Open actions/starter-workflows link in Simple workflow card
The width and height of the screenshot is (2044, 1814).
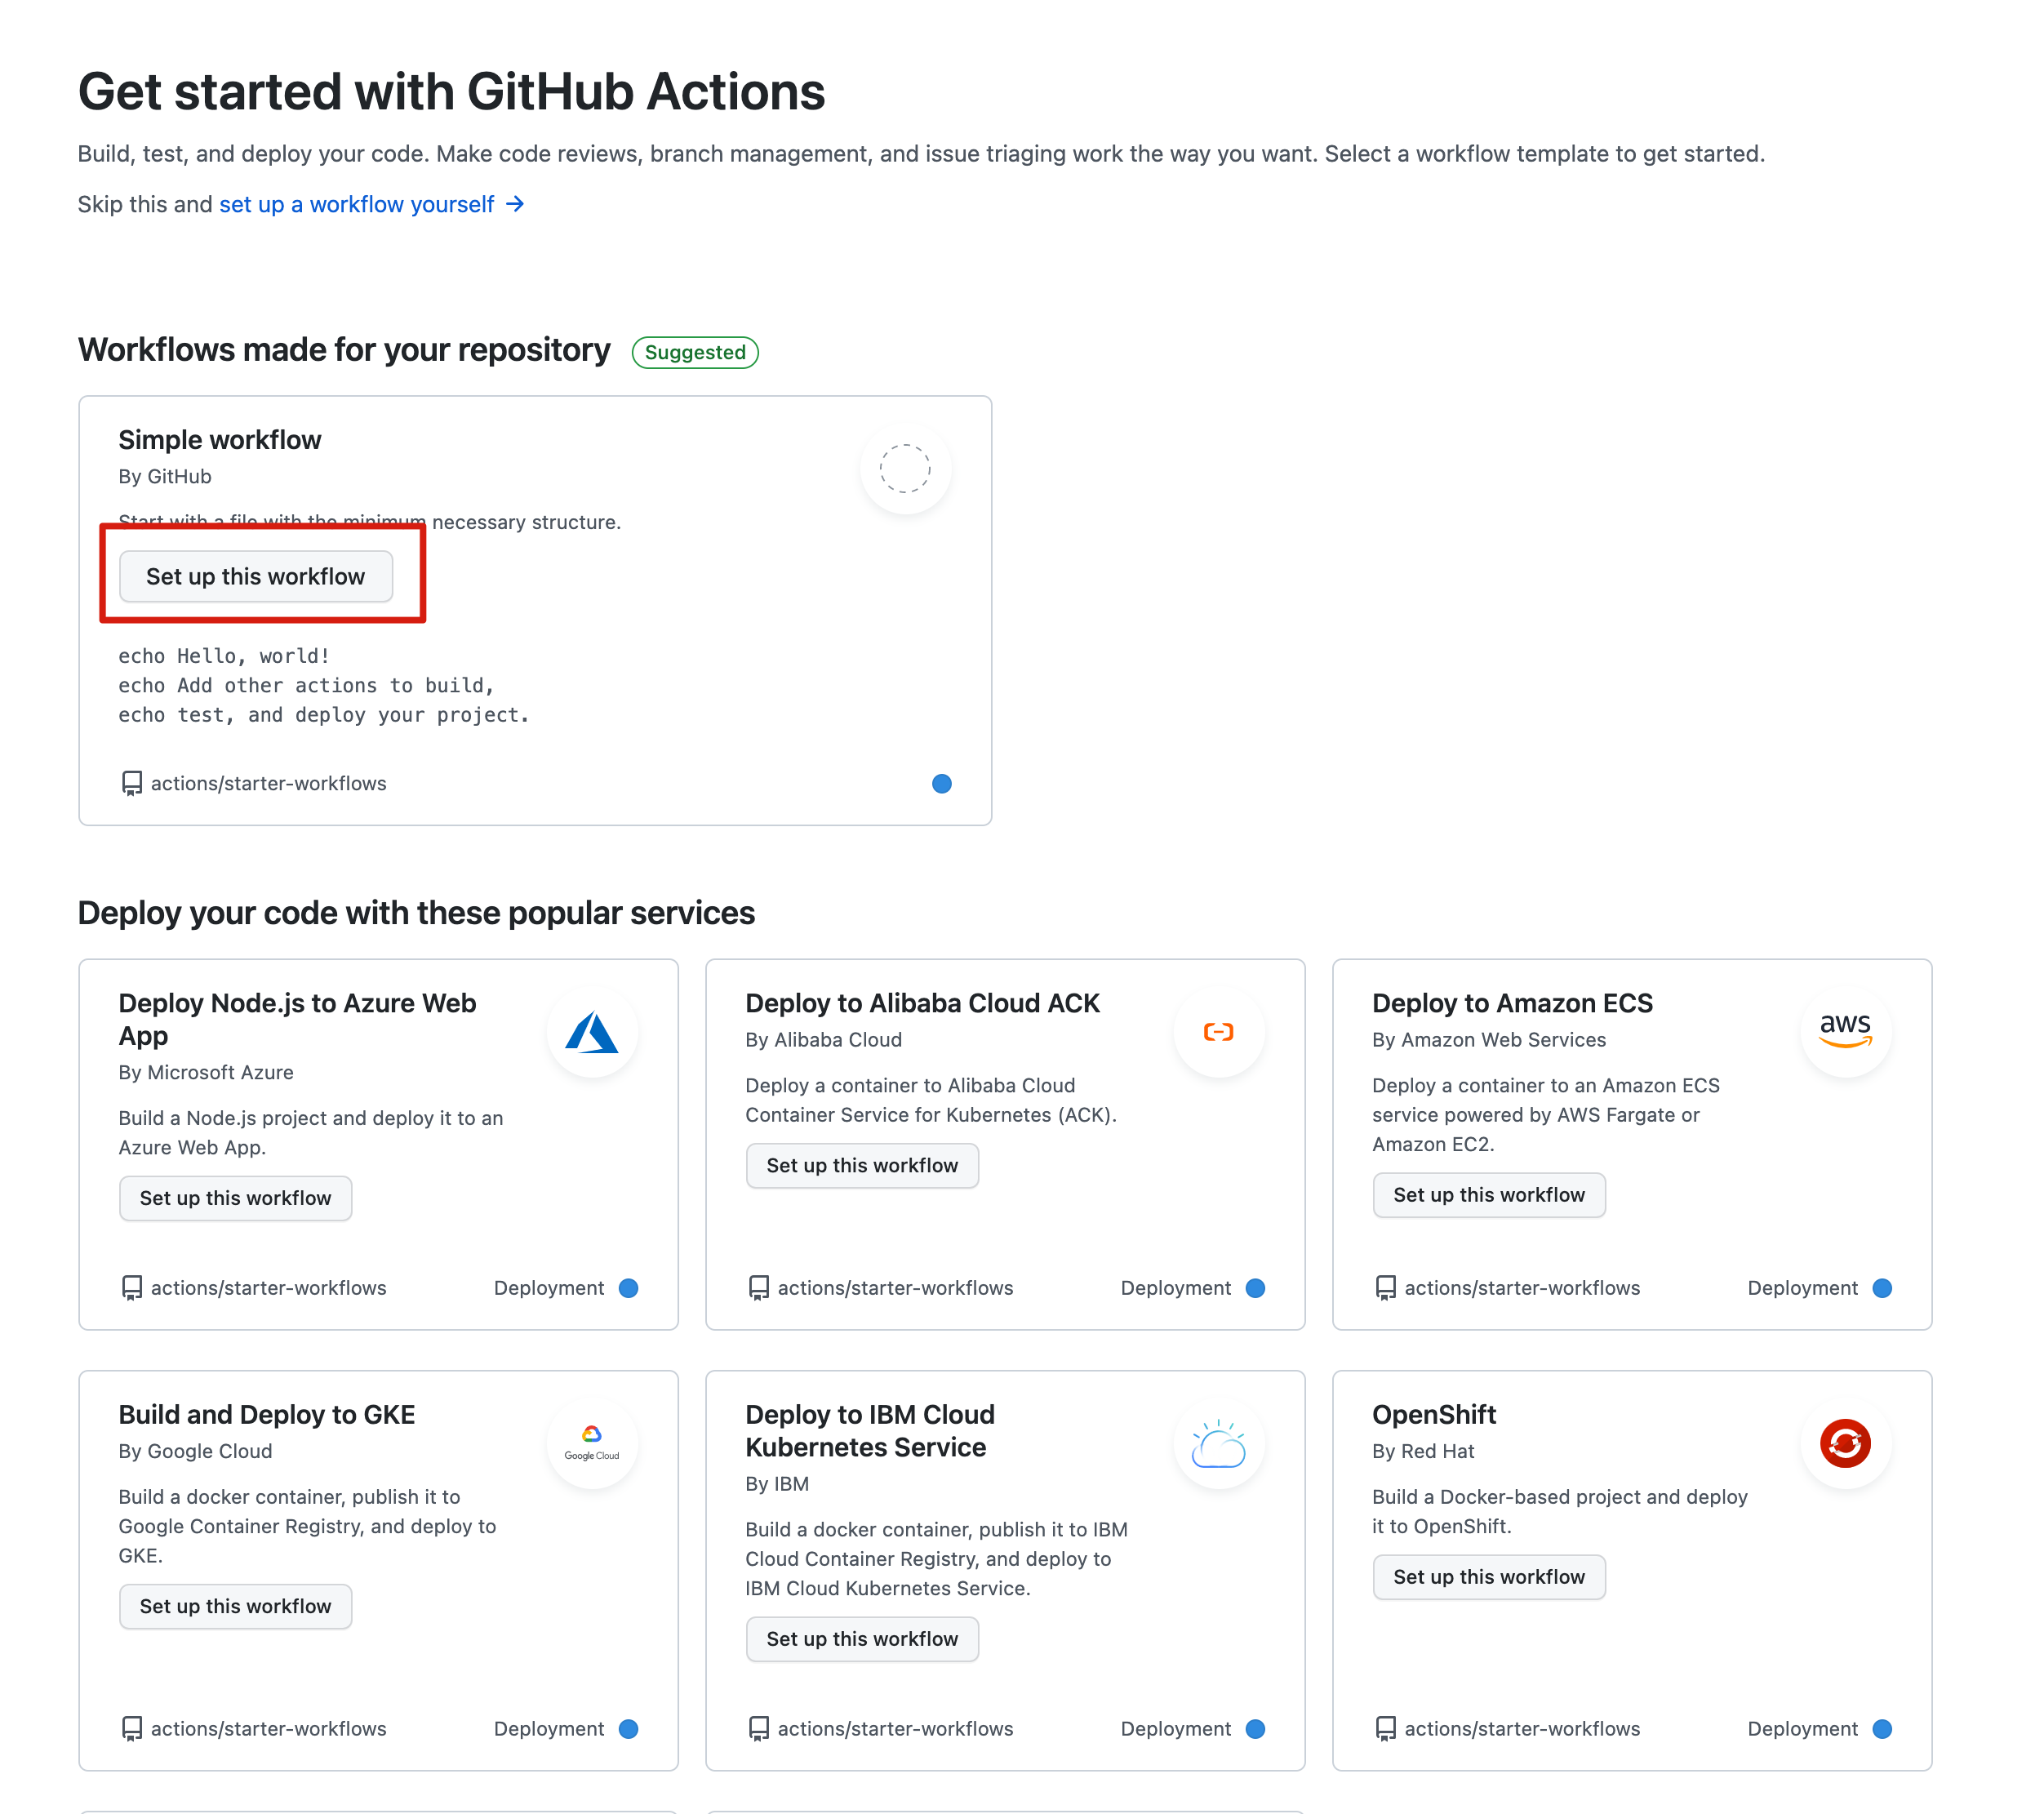coord(268,783)
